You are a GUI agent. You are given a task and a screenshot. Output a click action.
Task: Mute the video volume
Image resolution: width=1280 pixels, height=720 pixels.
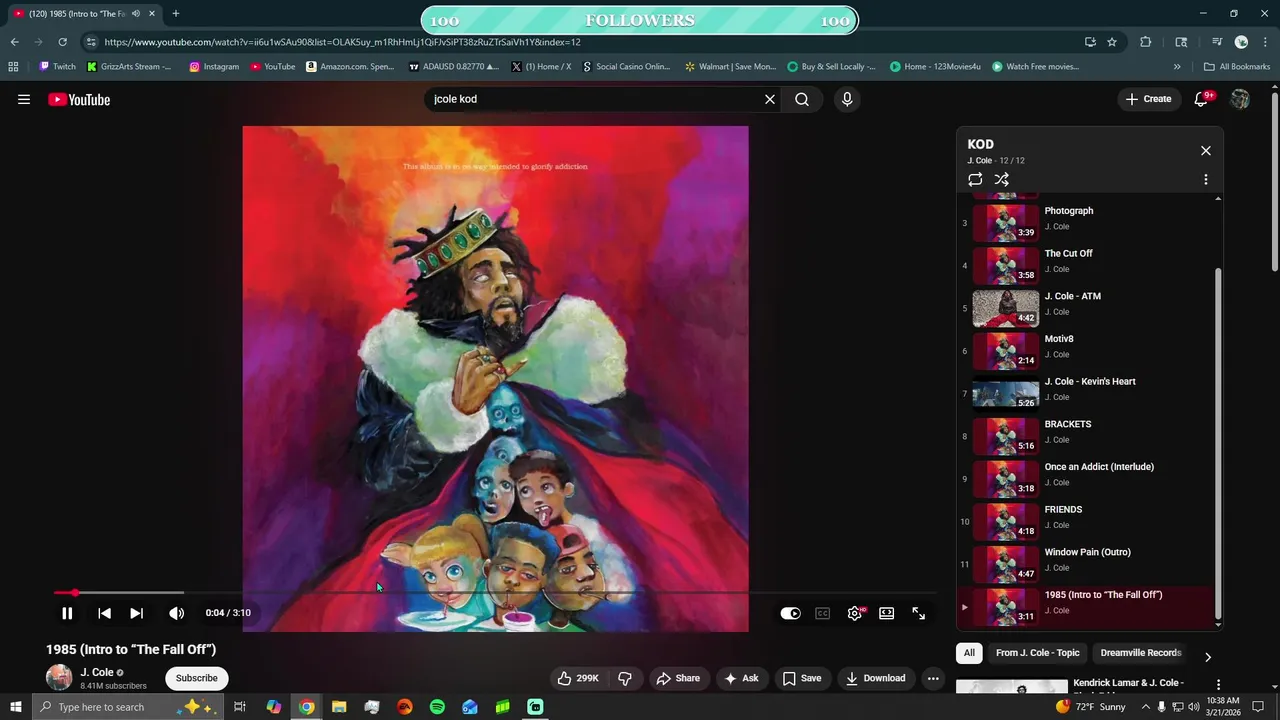coord(176,613)
